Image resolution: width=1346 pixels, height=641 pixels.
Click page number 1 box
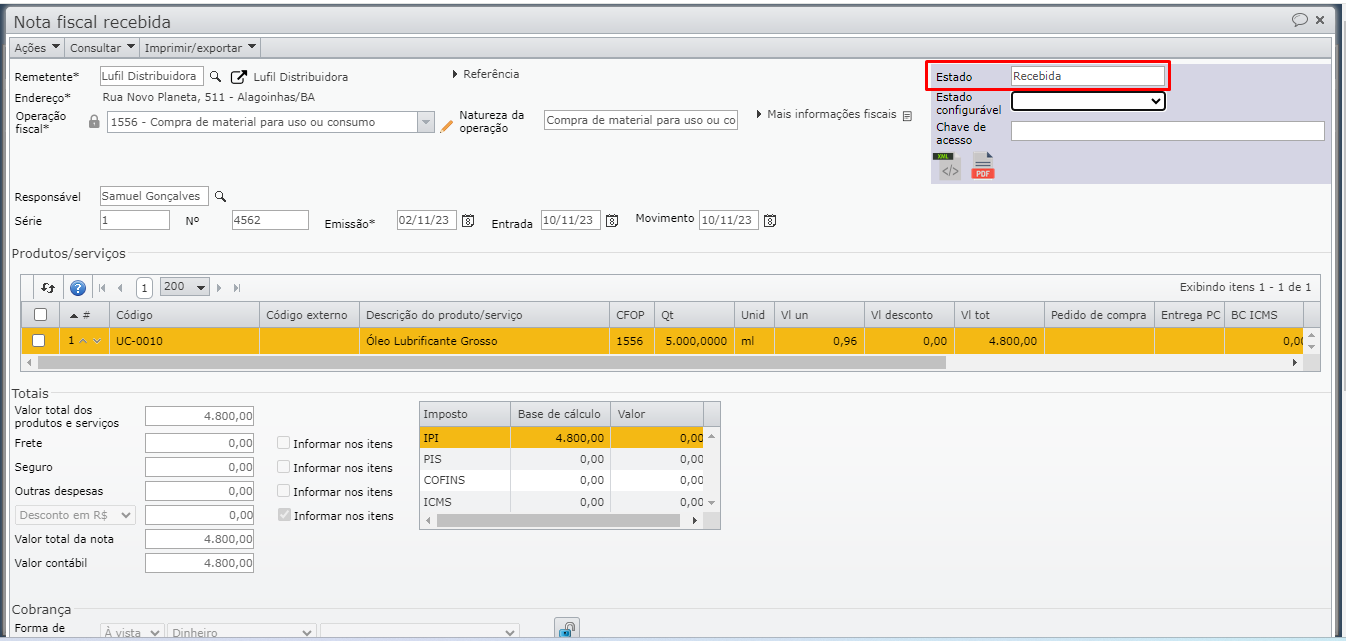(144, 288)
